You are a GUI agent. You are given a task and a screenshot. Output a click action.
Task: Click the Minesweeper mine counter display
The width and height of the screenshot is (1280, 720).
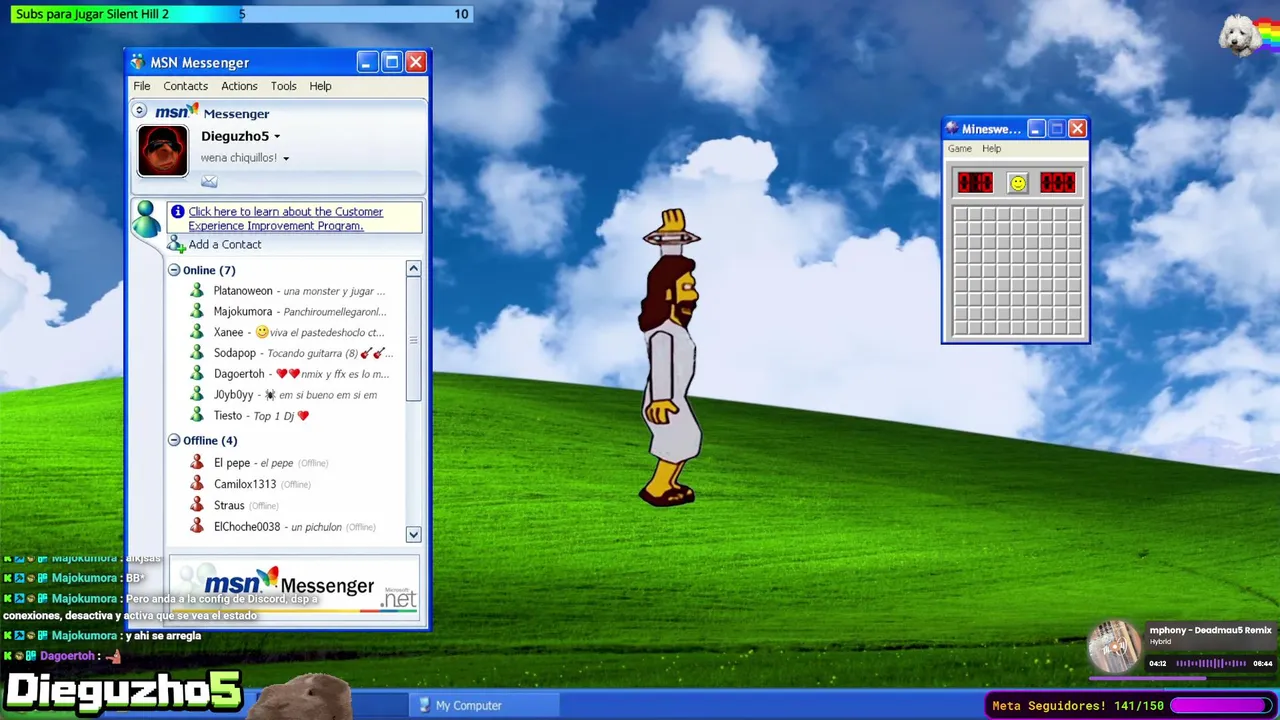click(x=975, y=183)
